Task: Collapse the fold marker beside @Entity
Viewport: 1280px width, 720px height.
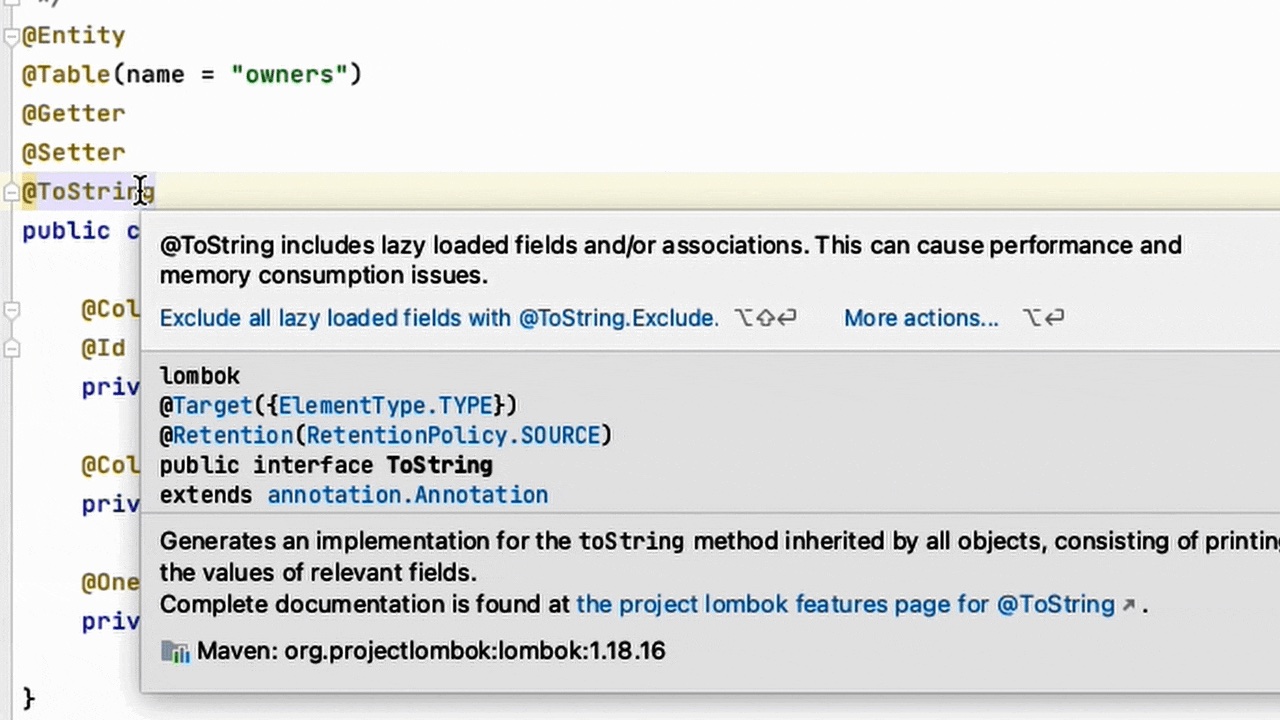Action: [x=11, y=37]
